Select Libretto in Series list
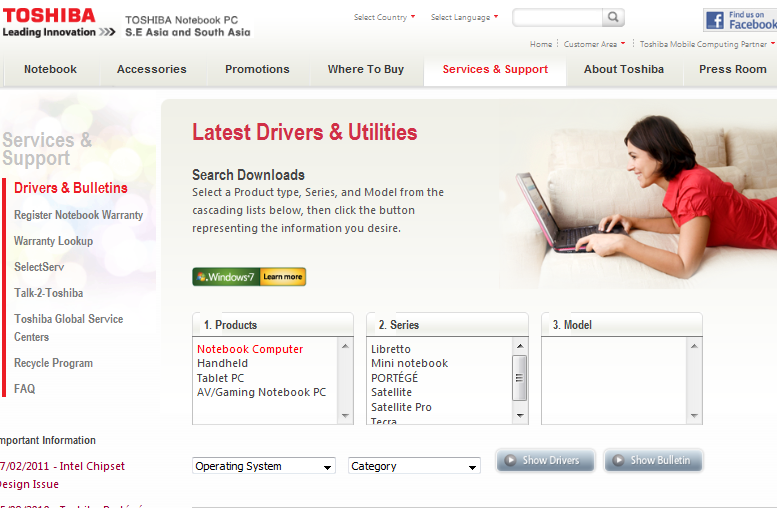Screen dimensions: 777x508 coord(390,349)
